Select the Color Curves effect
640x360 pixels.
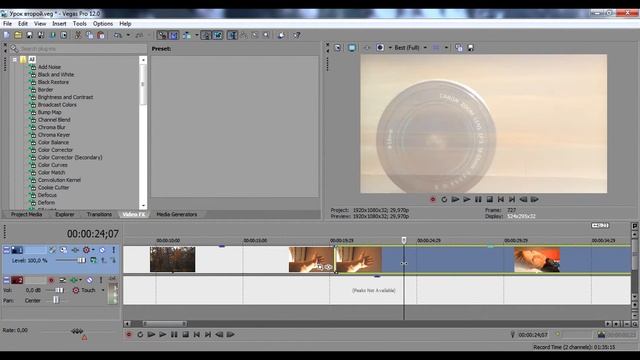[x=53, y=165]
